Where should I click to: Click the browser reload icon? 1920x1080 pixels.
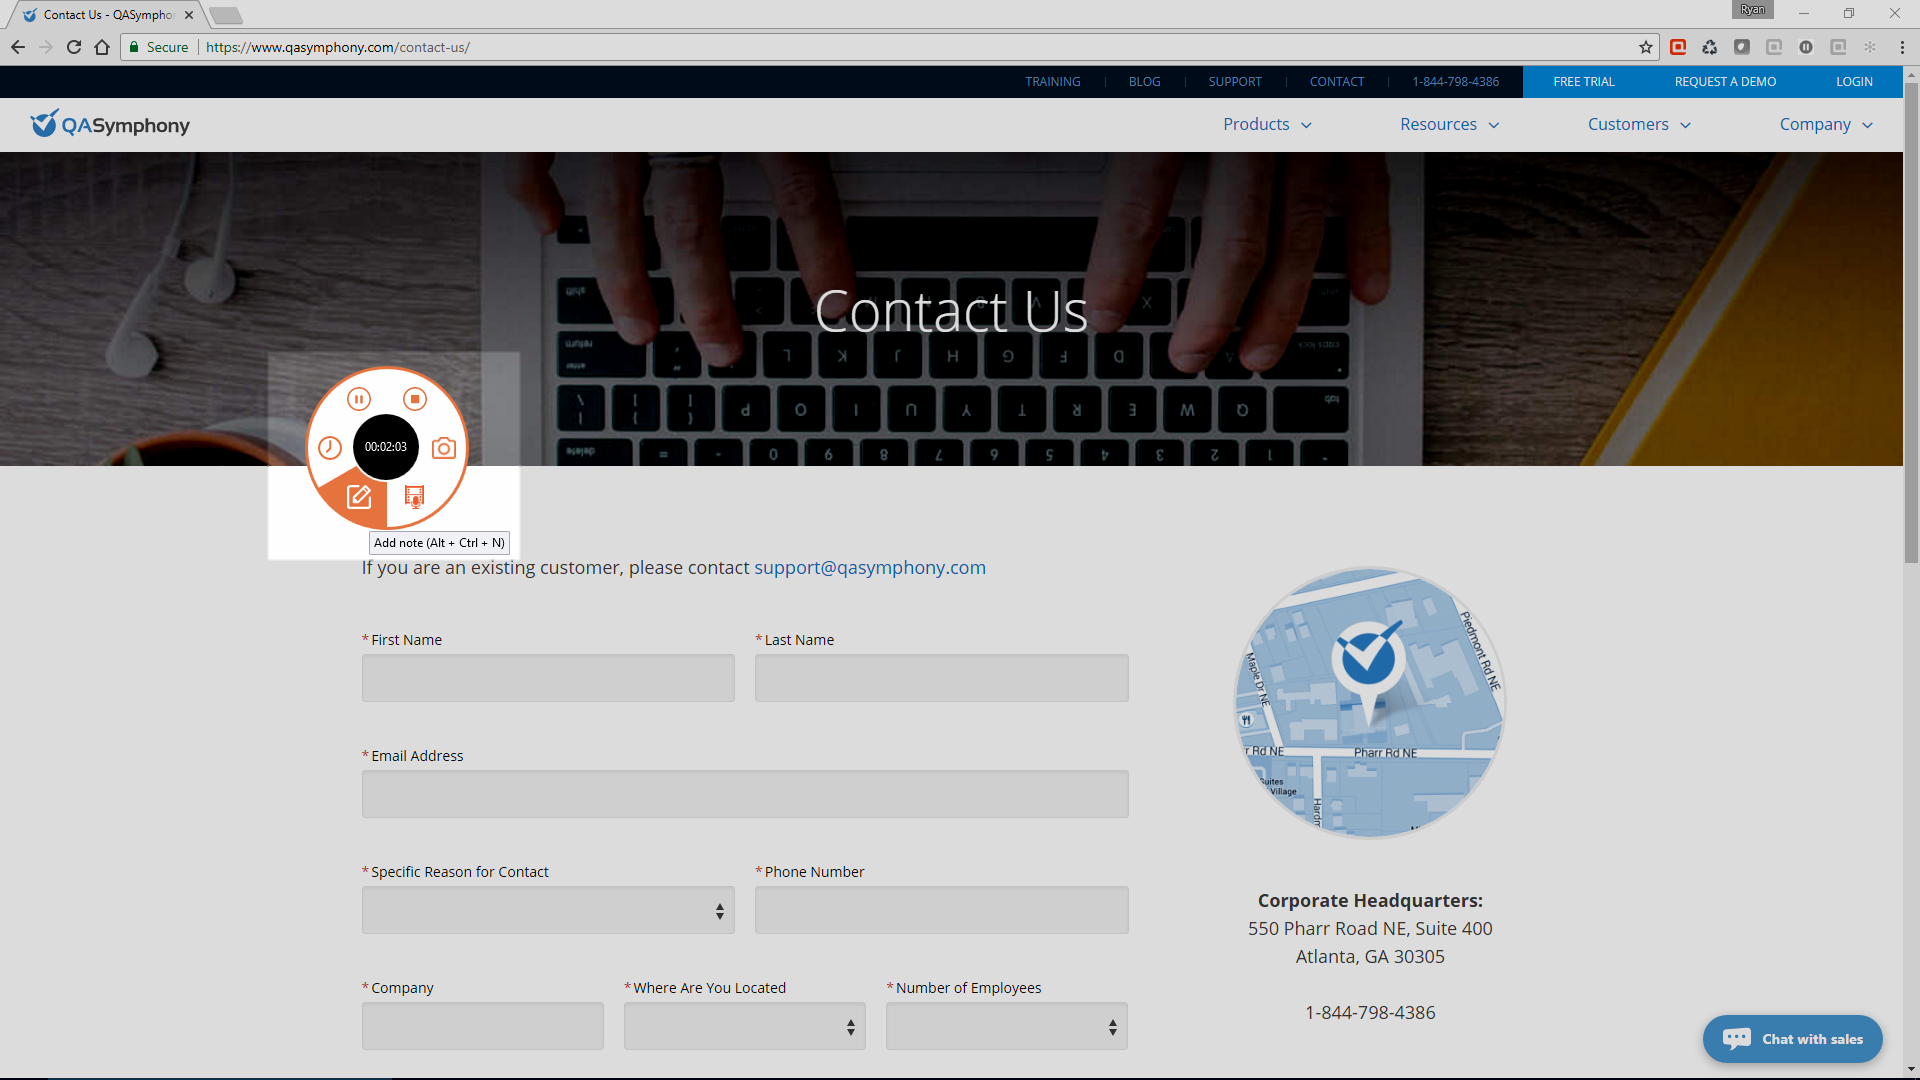tap(74, 47)
